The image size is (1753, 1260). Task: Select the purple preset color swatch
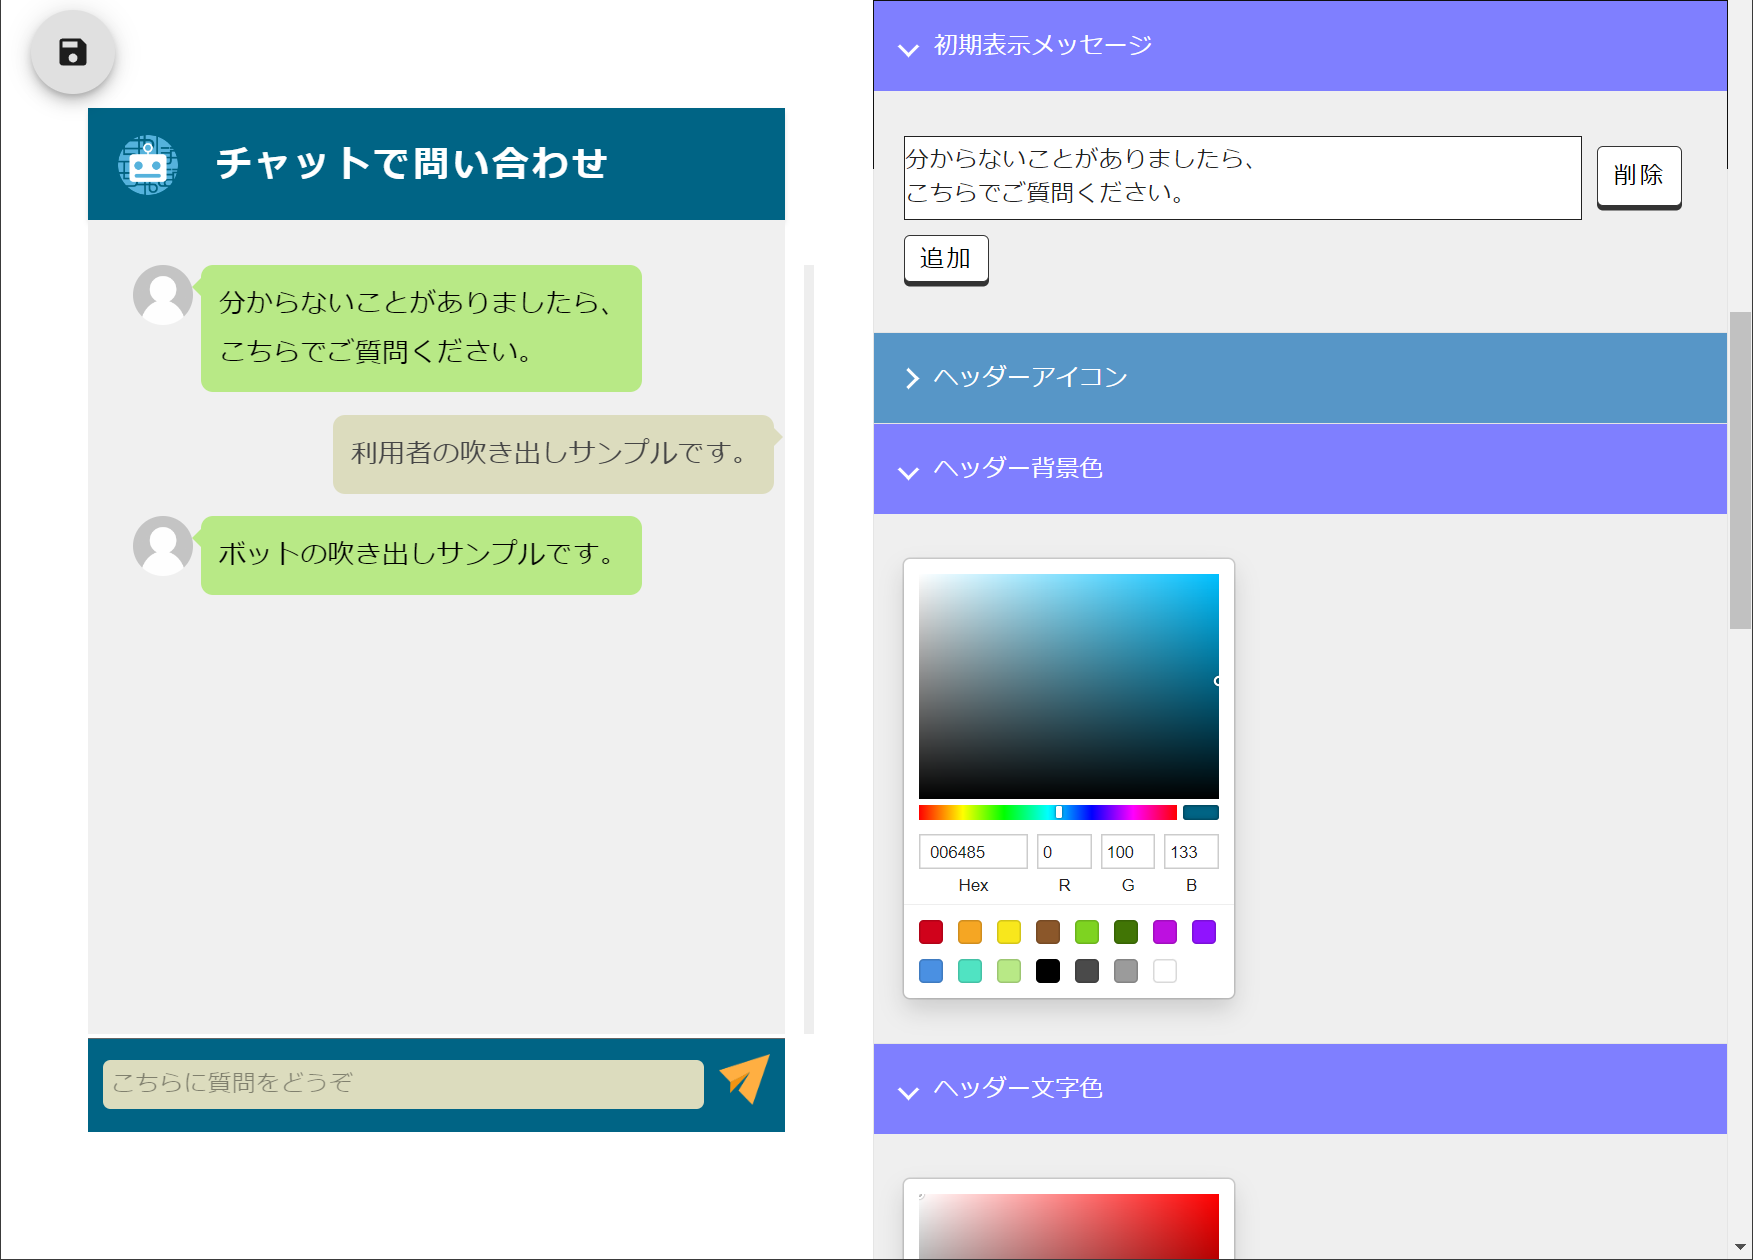tap(1203, 932)
